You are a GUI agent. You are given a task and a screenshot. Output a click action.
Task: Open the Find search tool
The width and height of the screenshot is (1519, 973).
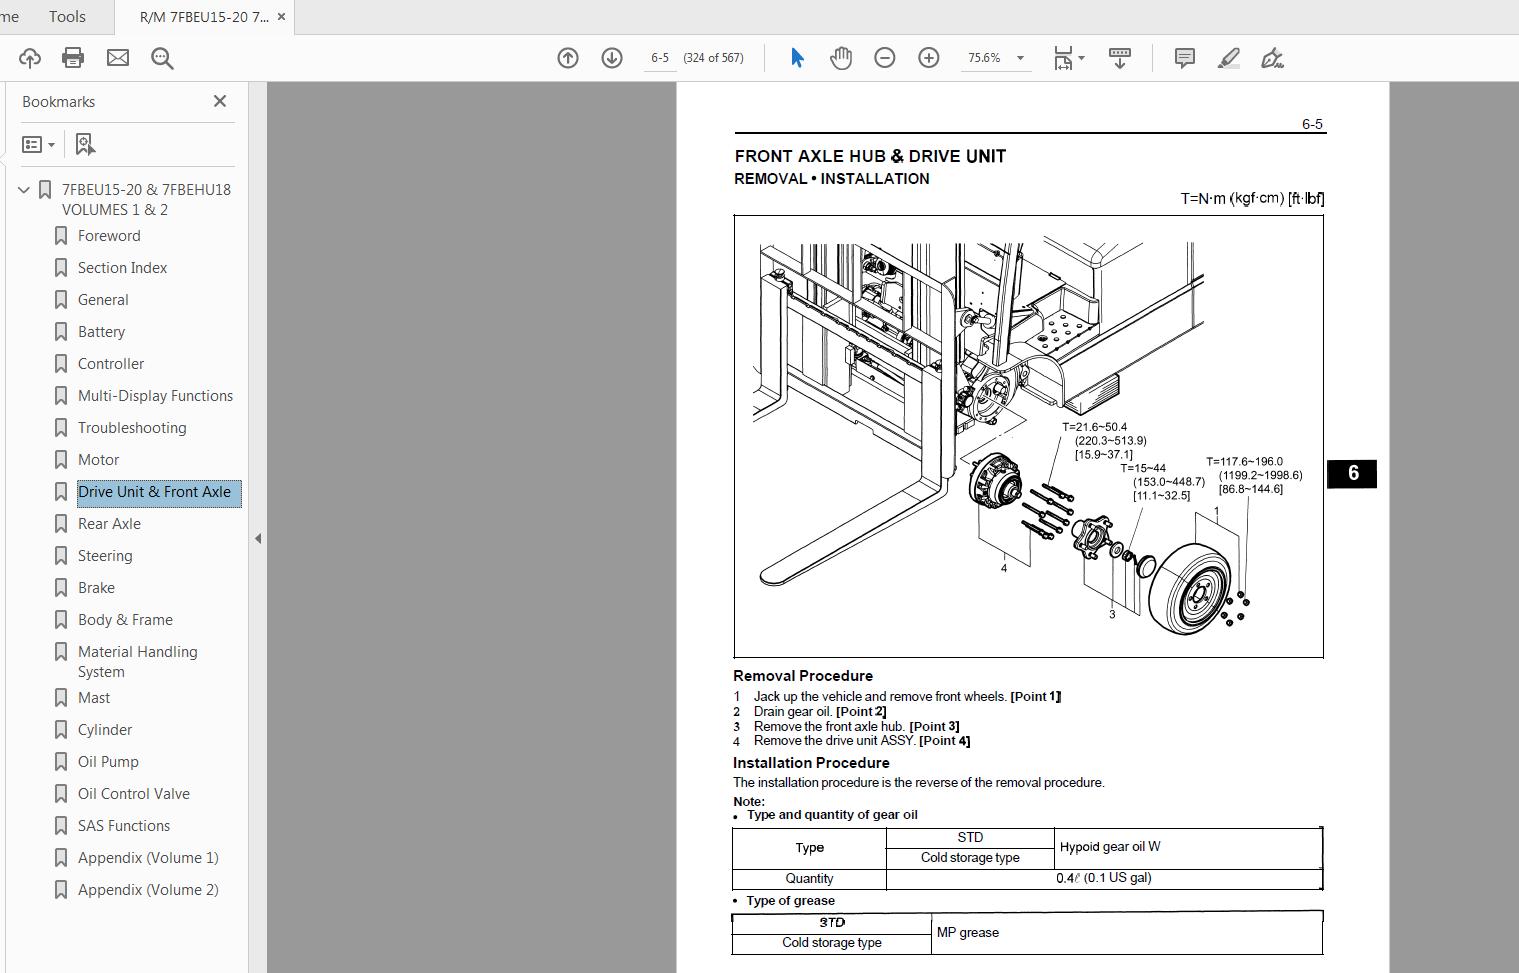162,58
